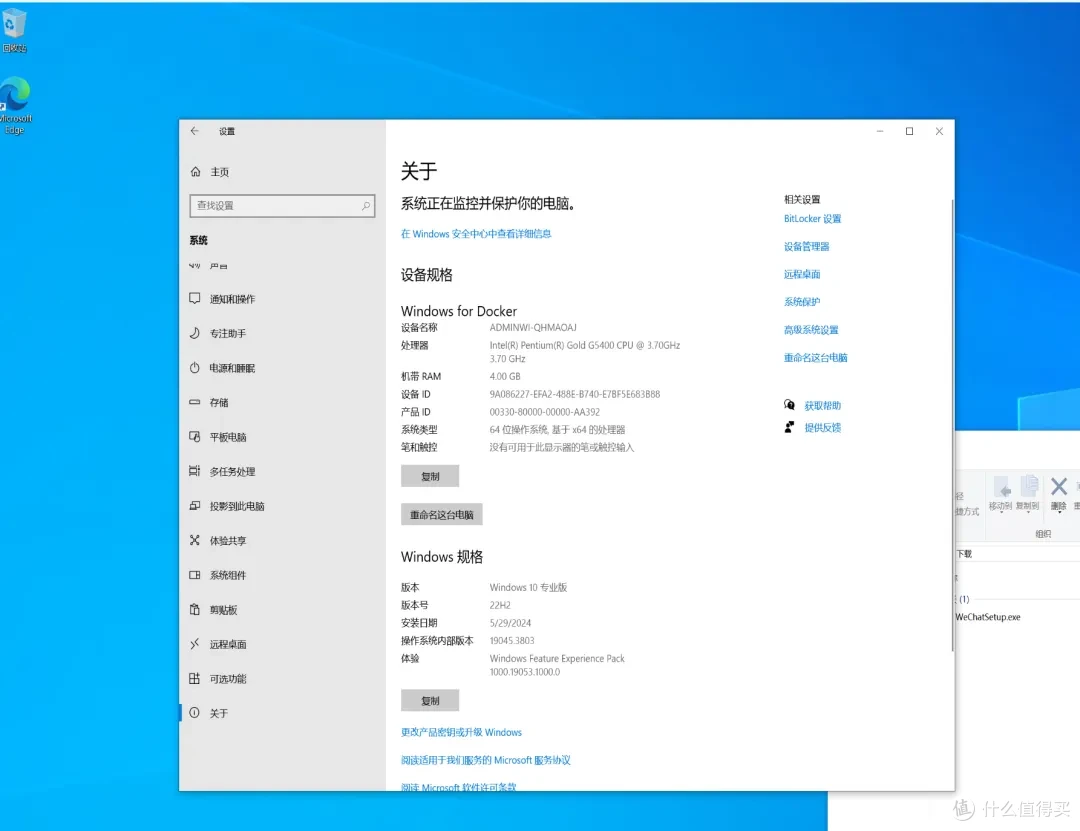Viewport: 1080px width, 831px height.
Task: Click product ID 00330-80000-00000-AA392
Action: (x=544, y=412)
